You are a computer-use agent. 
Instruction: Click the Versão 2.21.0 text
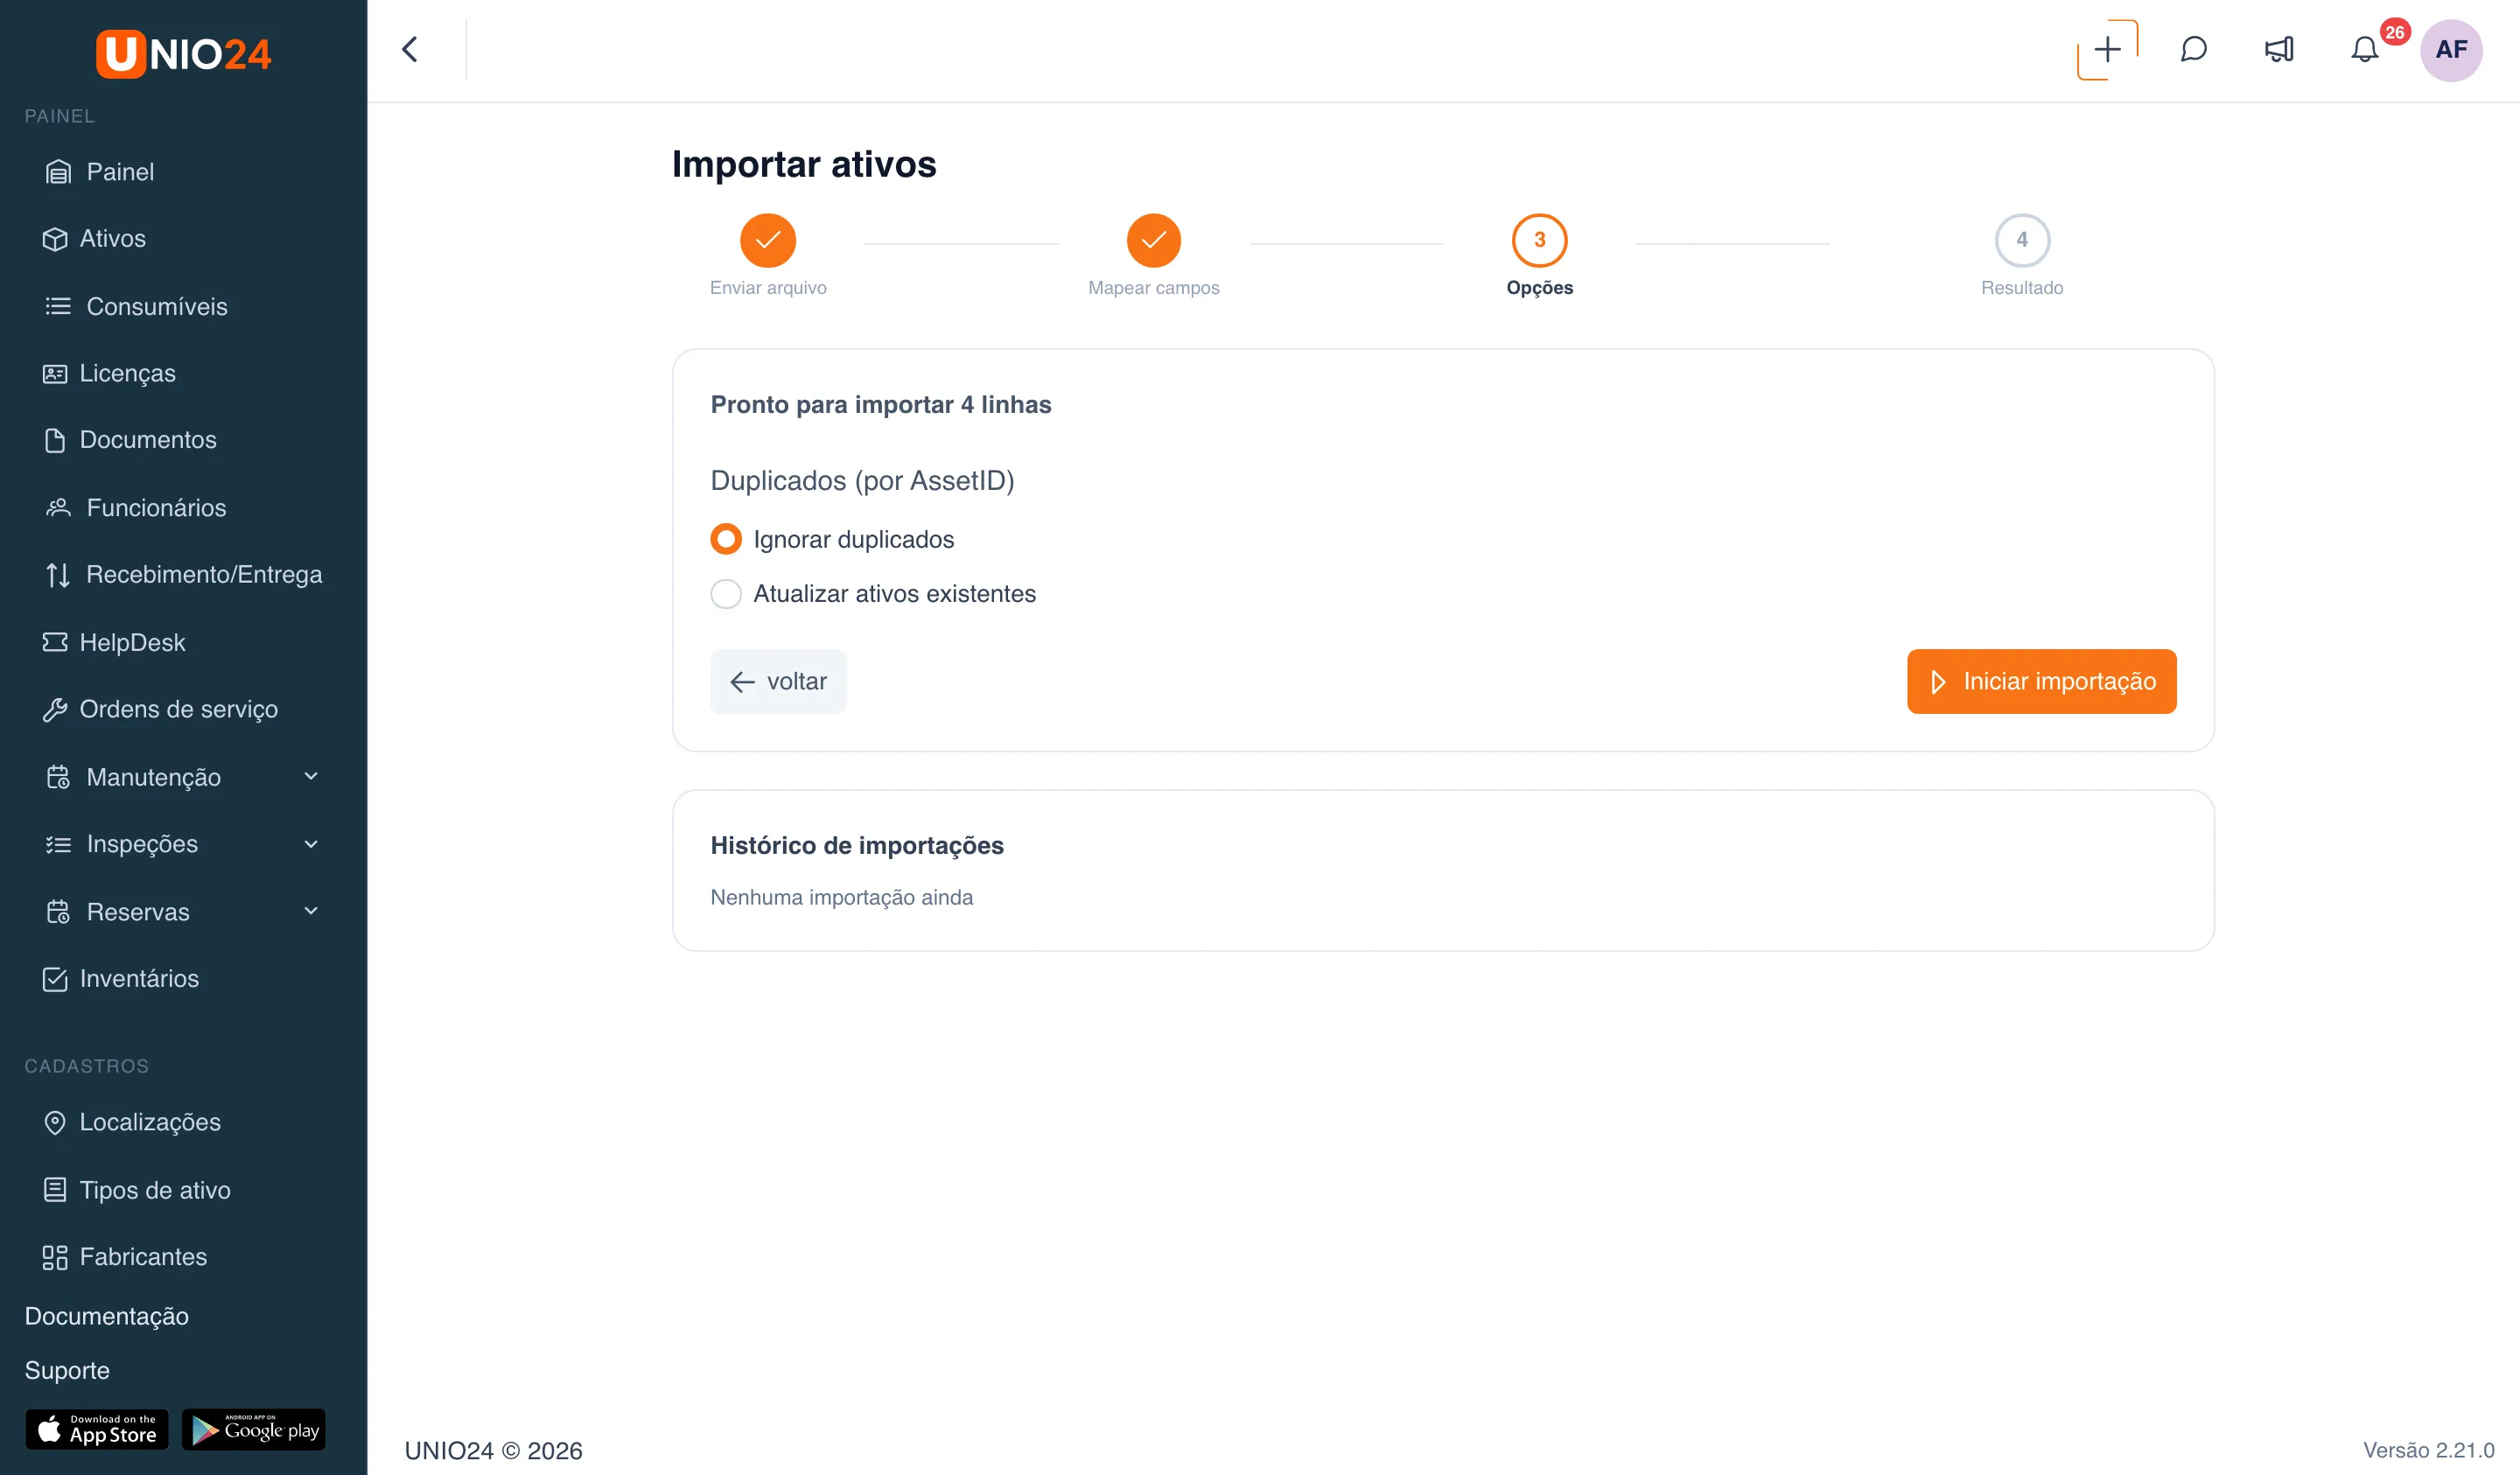2428,1450
